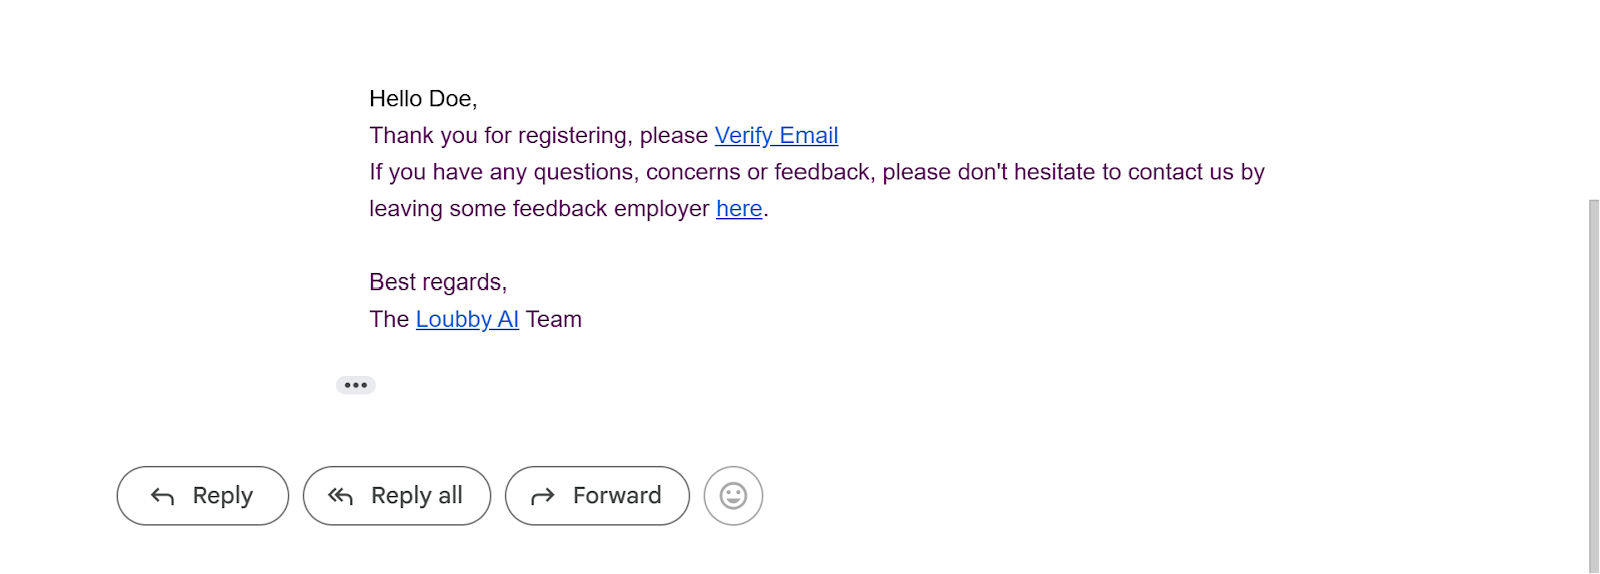Viewport: 1600px width, 574px height.
Task: Click the double-arrow reply all icon
Action: point(341,496)
